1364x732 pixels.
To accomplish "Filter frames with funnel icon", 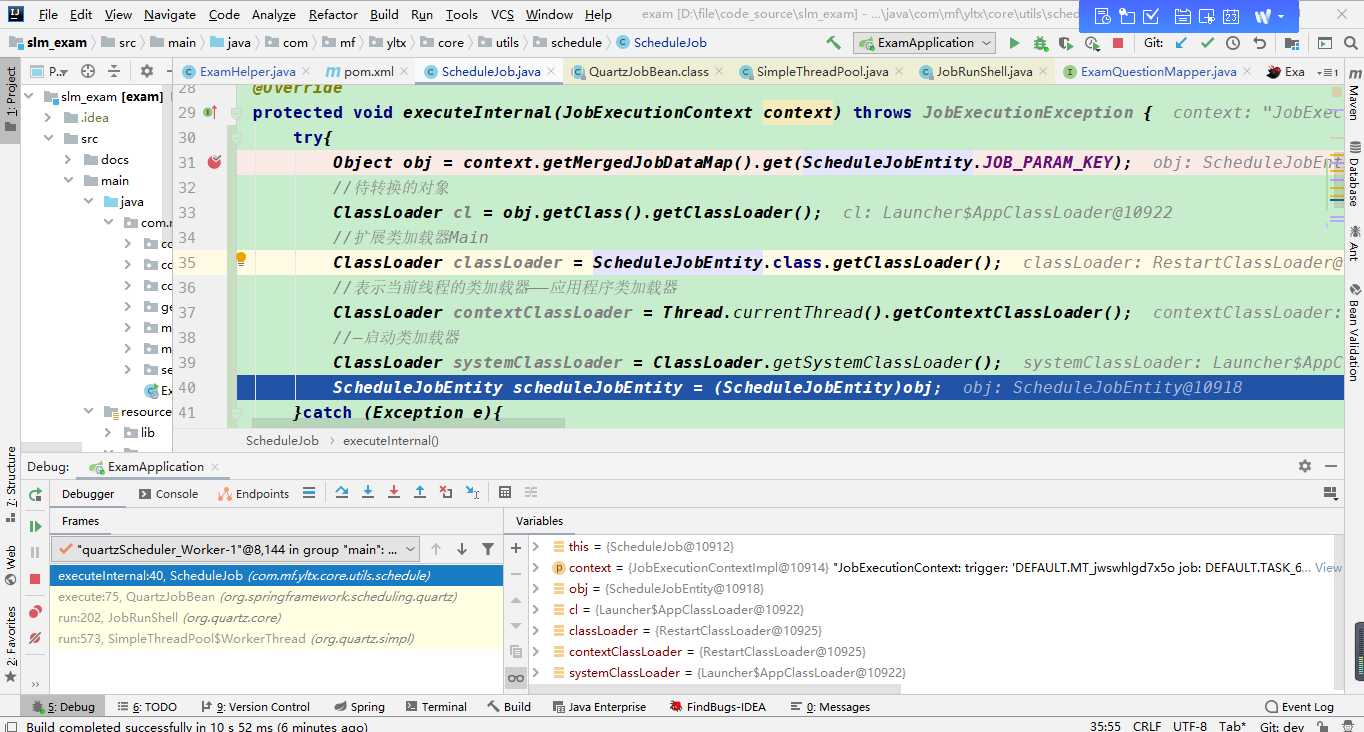I will 488,549.
